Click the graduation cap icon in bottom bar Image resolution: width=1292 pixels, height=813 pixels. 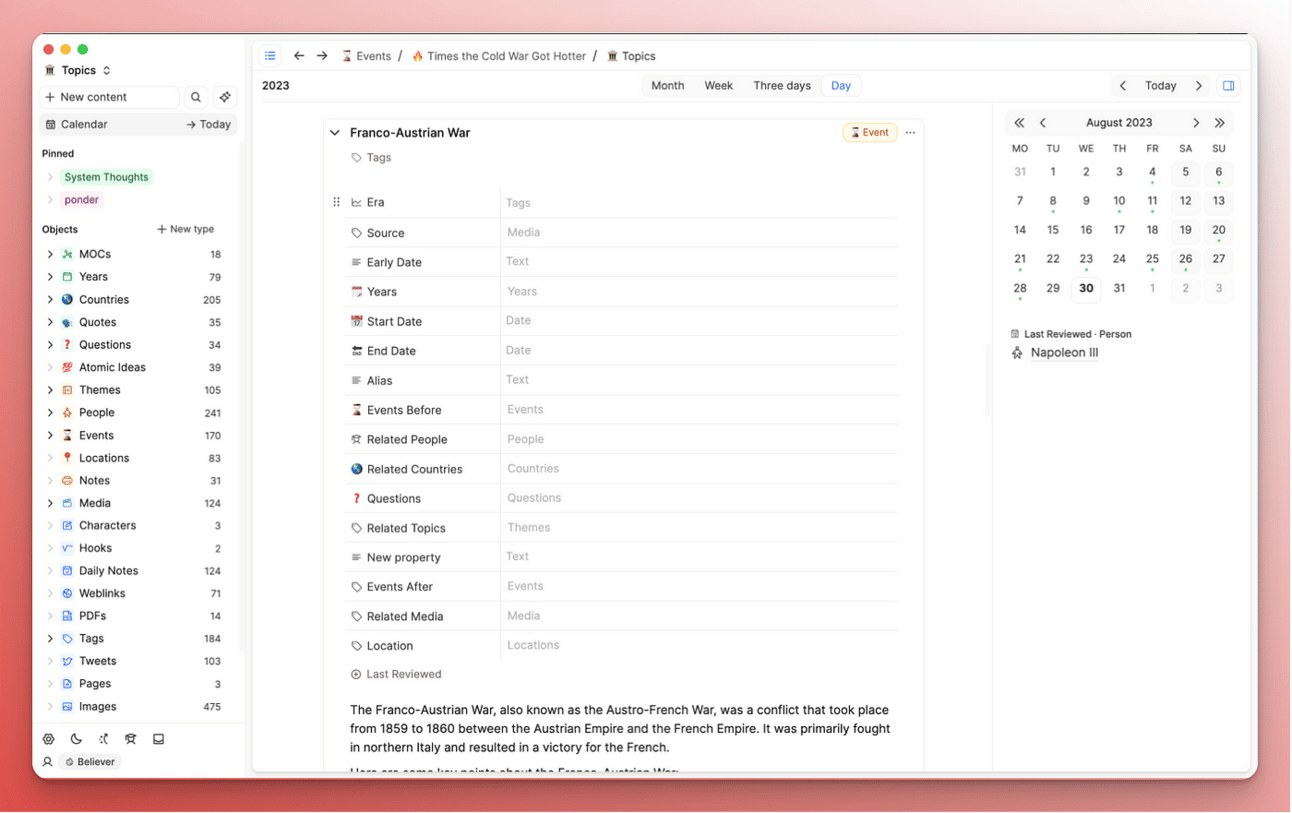(x=130, y=739)
